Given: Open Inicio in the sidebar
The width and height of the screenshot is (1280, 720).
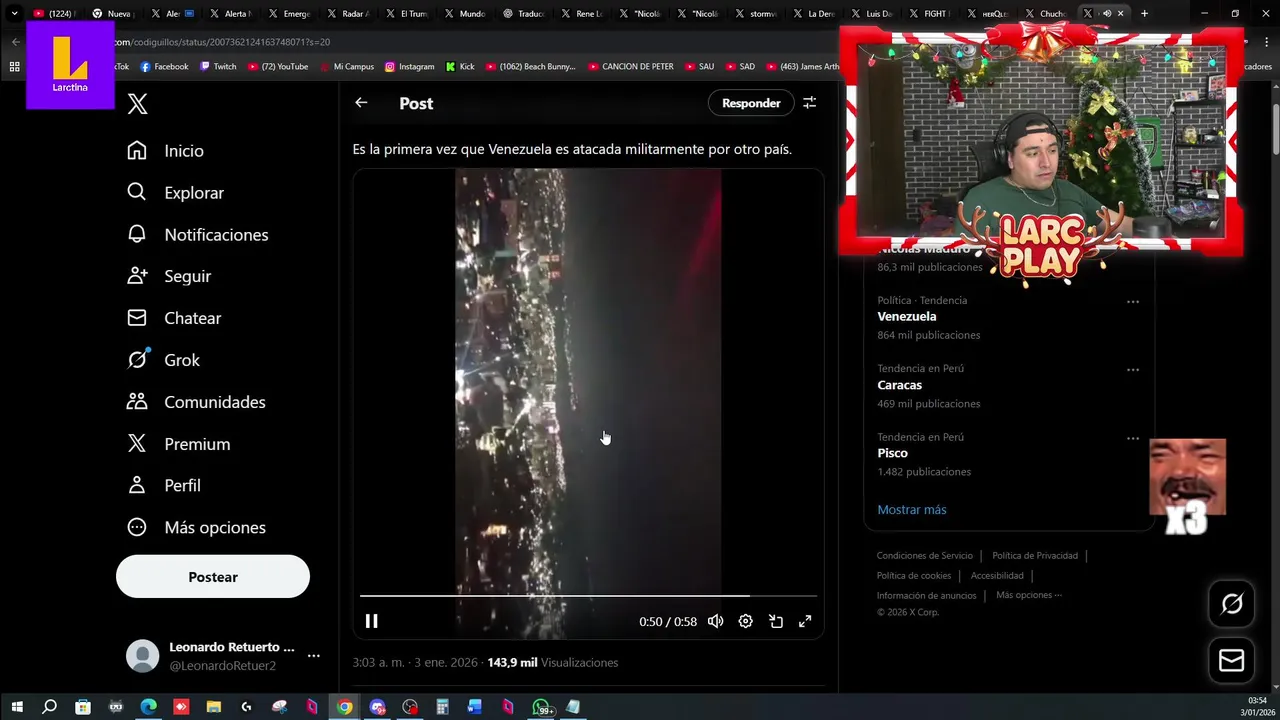Looking at the screenshot, I should point(165,150).
